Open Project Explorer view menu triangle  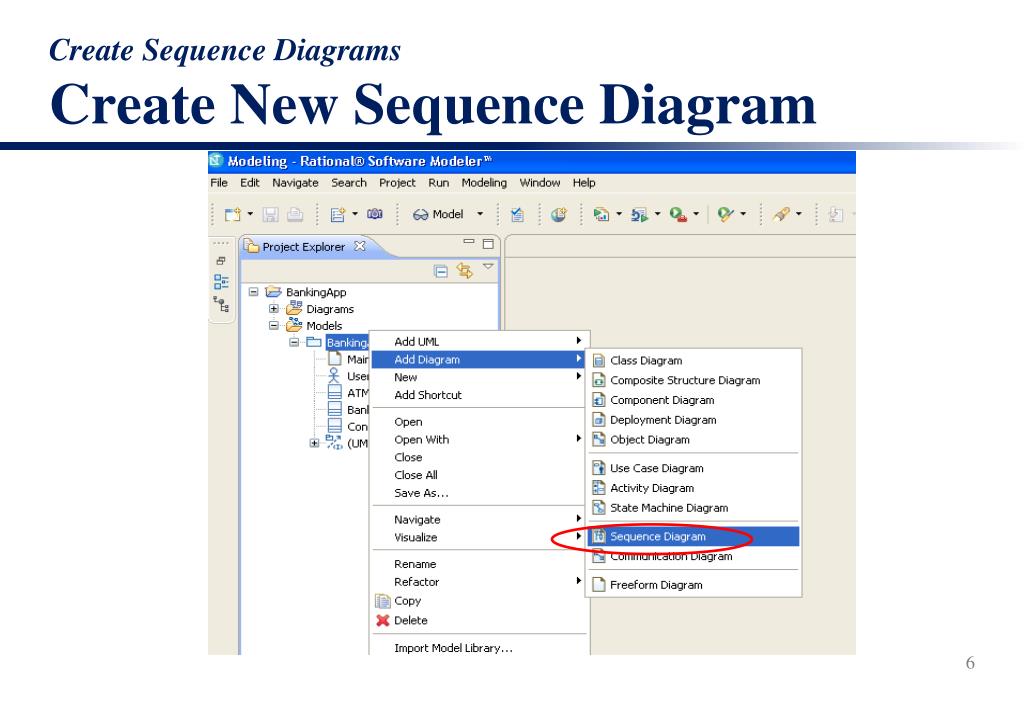[488, 266]
